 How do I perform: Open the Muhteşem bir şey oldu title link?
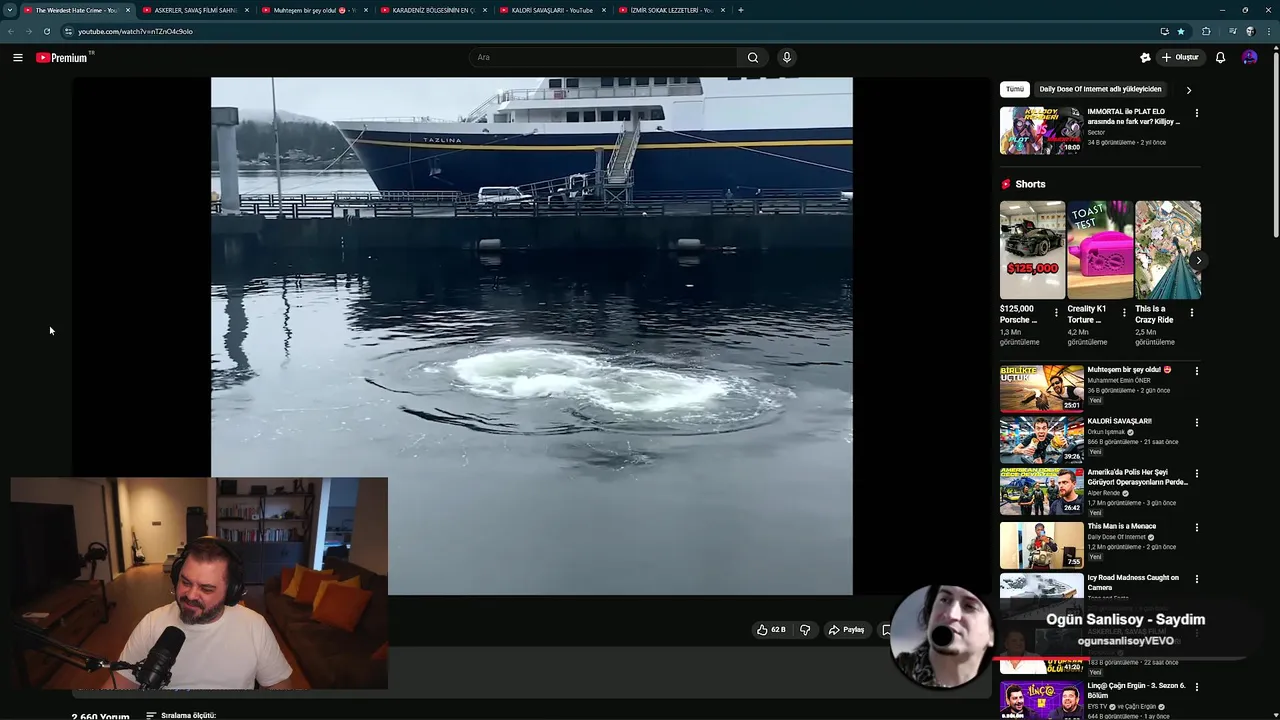pos(1129,370)
